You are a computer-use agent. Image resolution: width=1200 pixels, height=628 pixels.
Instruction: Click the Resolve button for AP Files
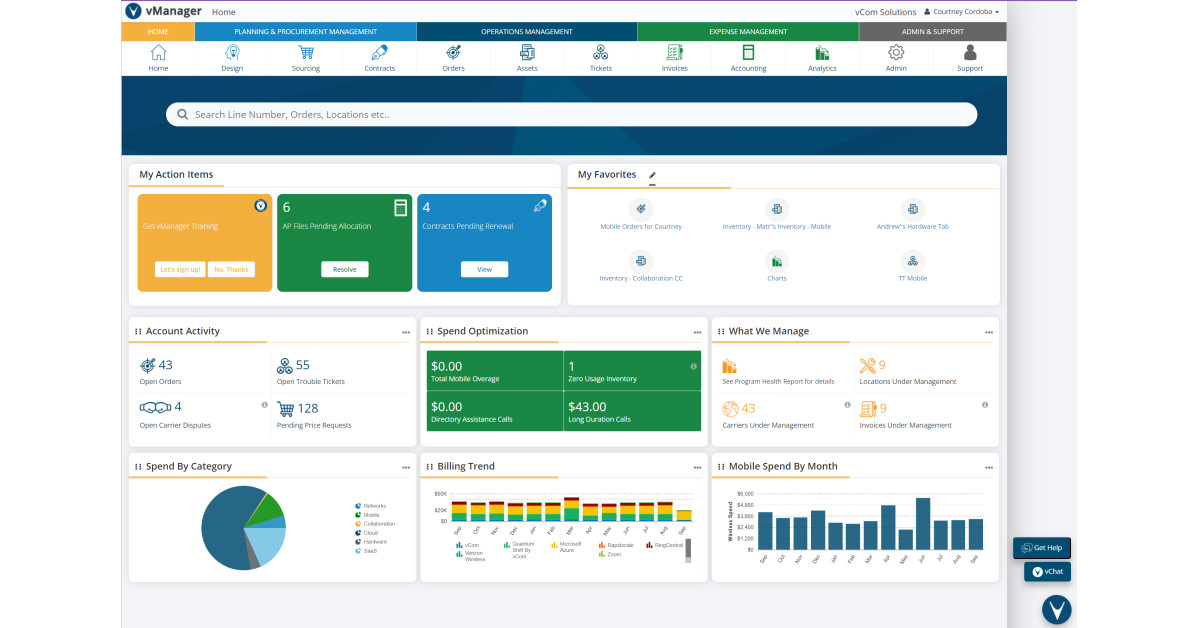point(344,268)
